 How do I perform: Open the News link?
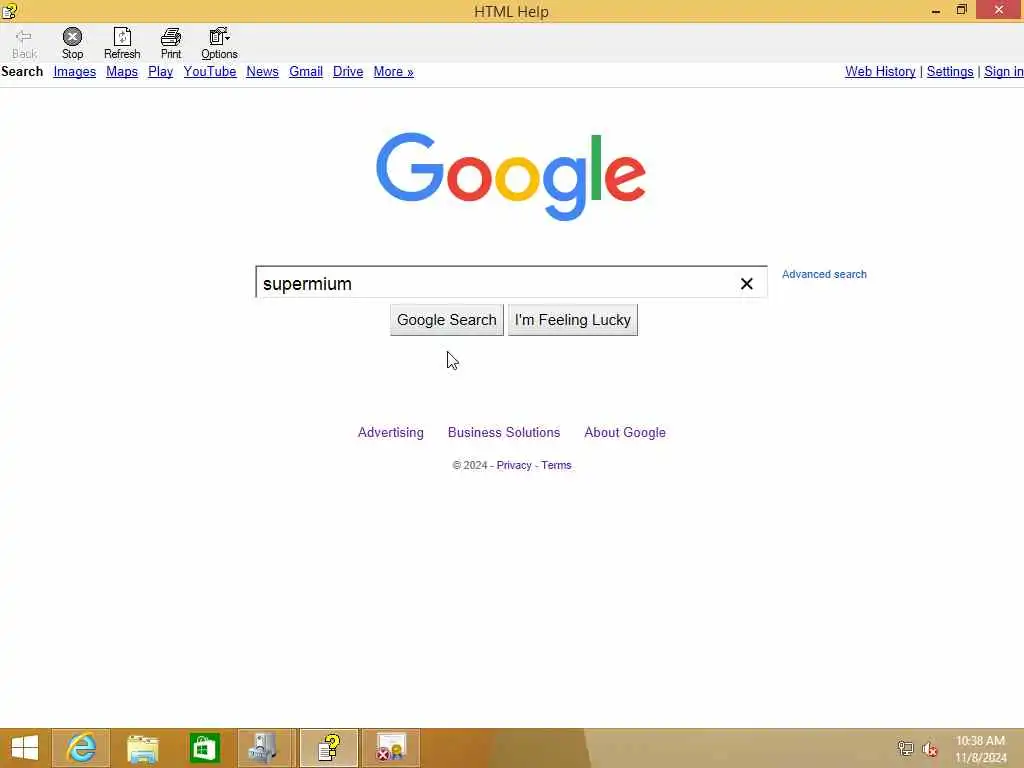point(263,72)
